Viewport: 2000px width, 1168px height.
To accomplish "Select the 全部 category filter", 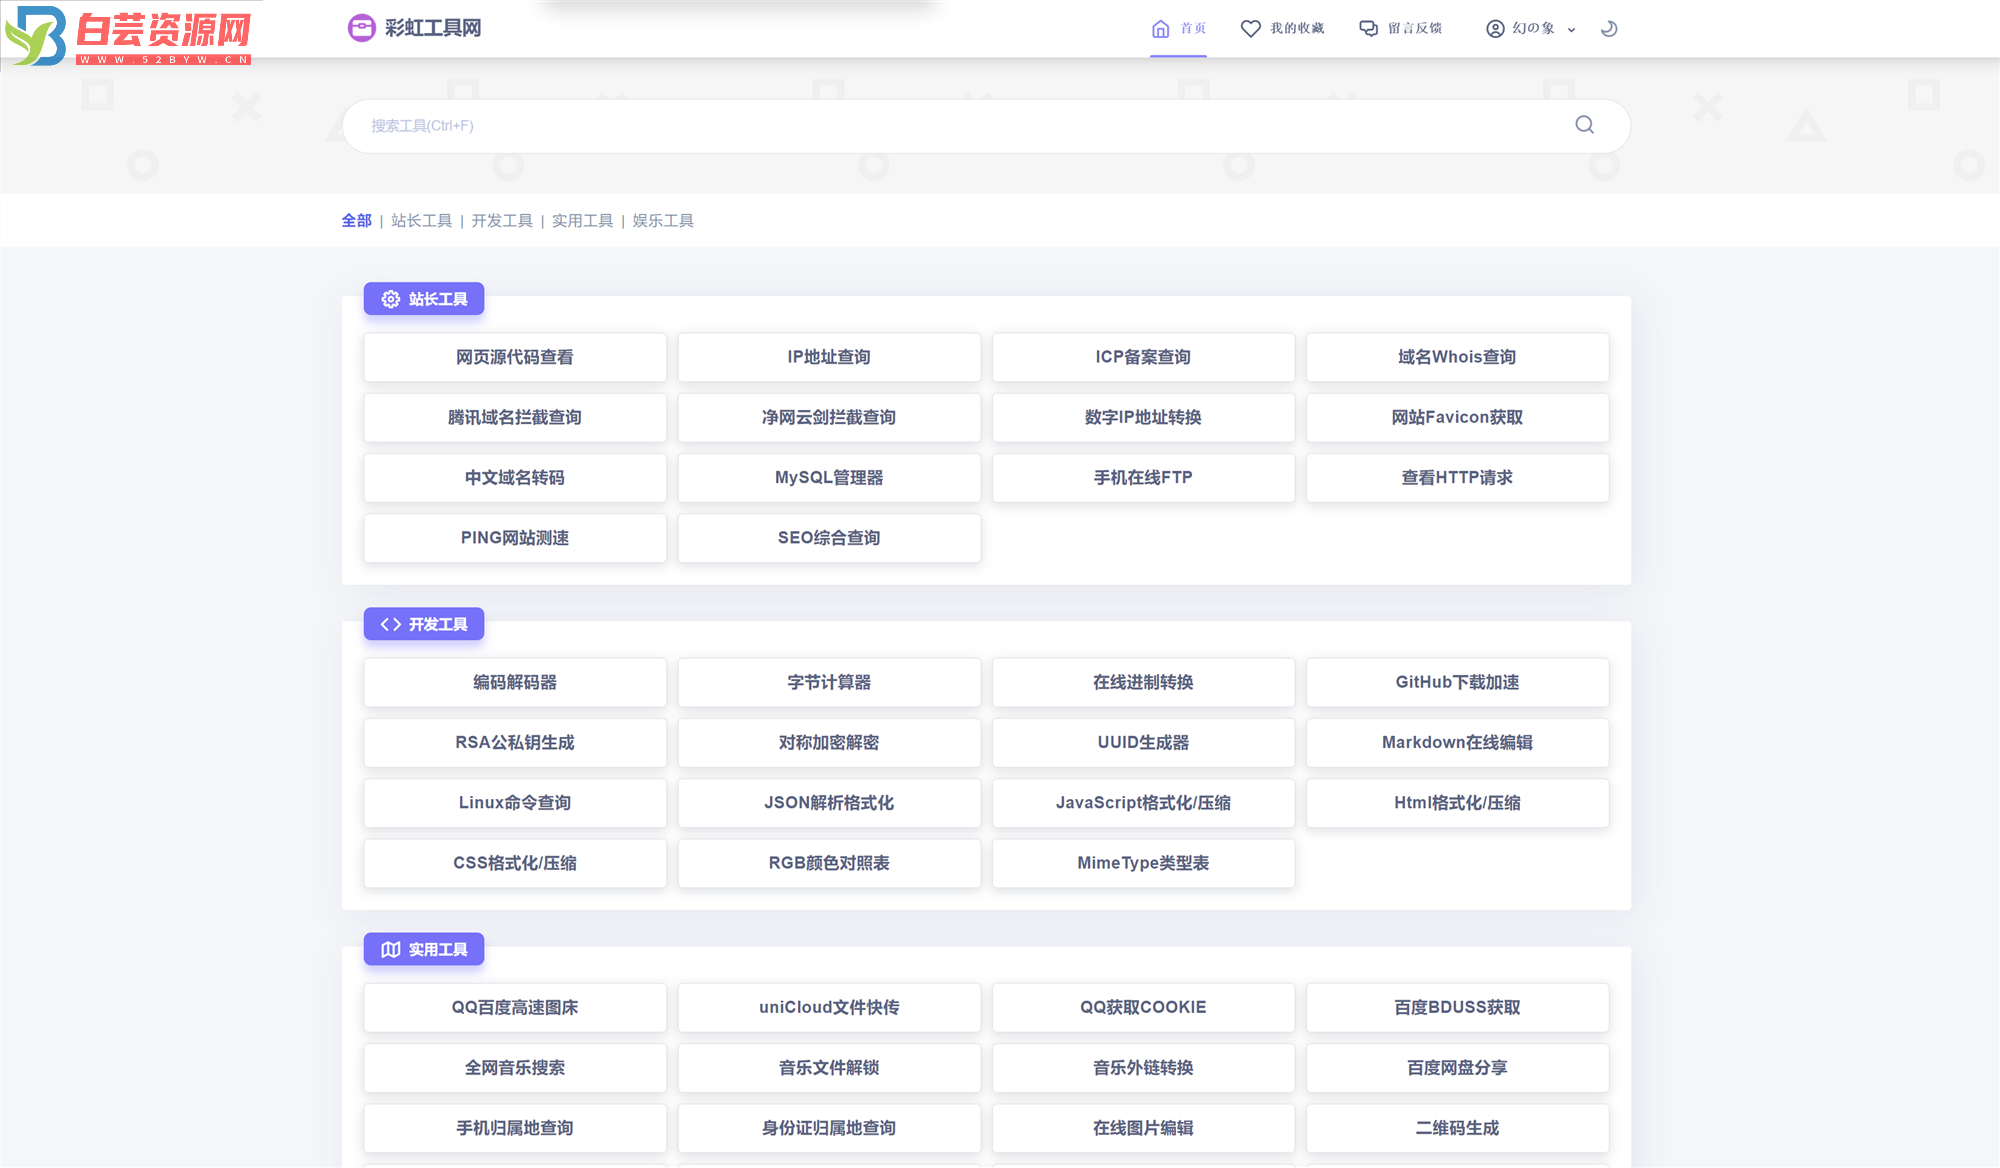I will click(356, 221).
